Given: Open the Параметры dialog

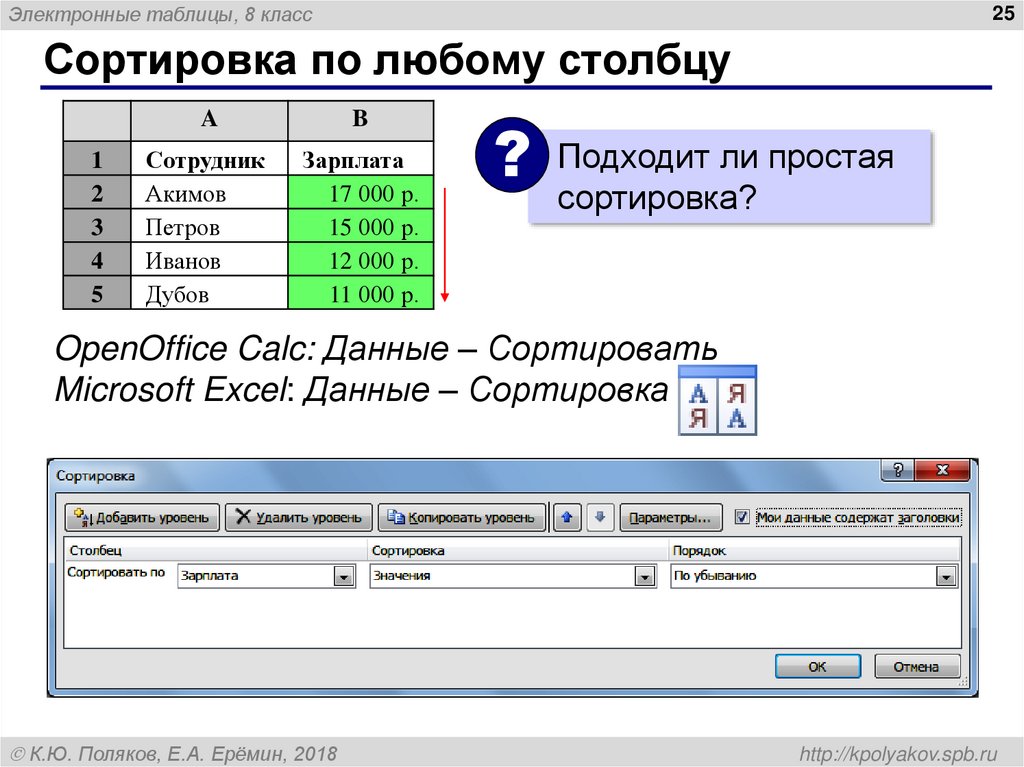Looking at the screenshot, I should pos(672,518).
